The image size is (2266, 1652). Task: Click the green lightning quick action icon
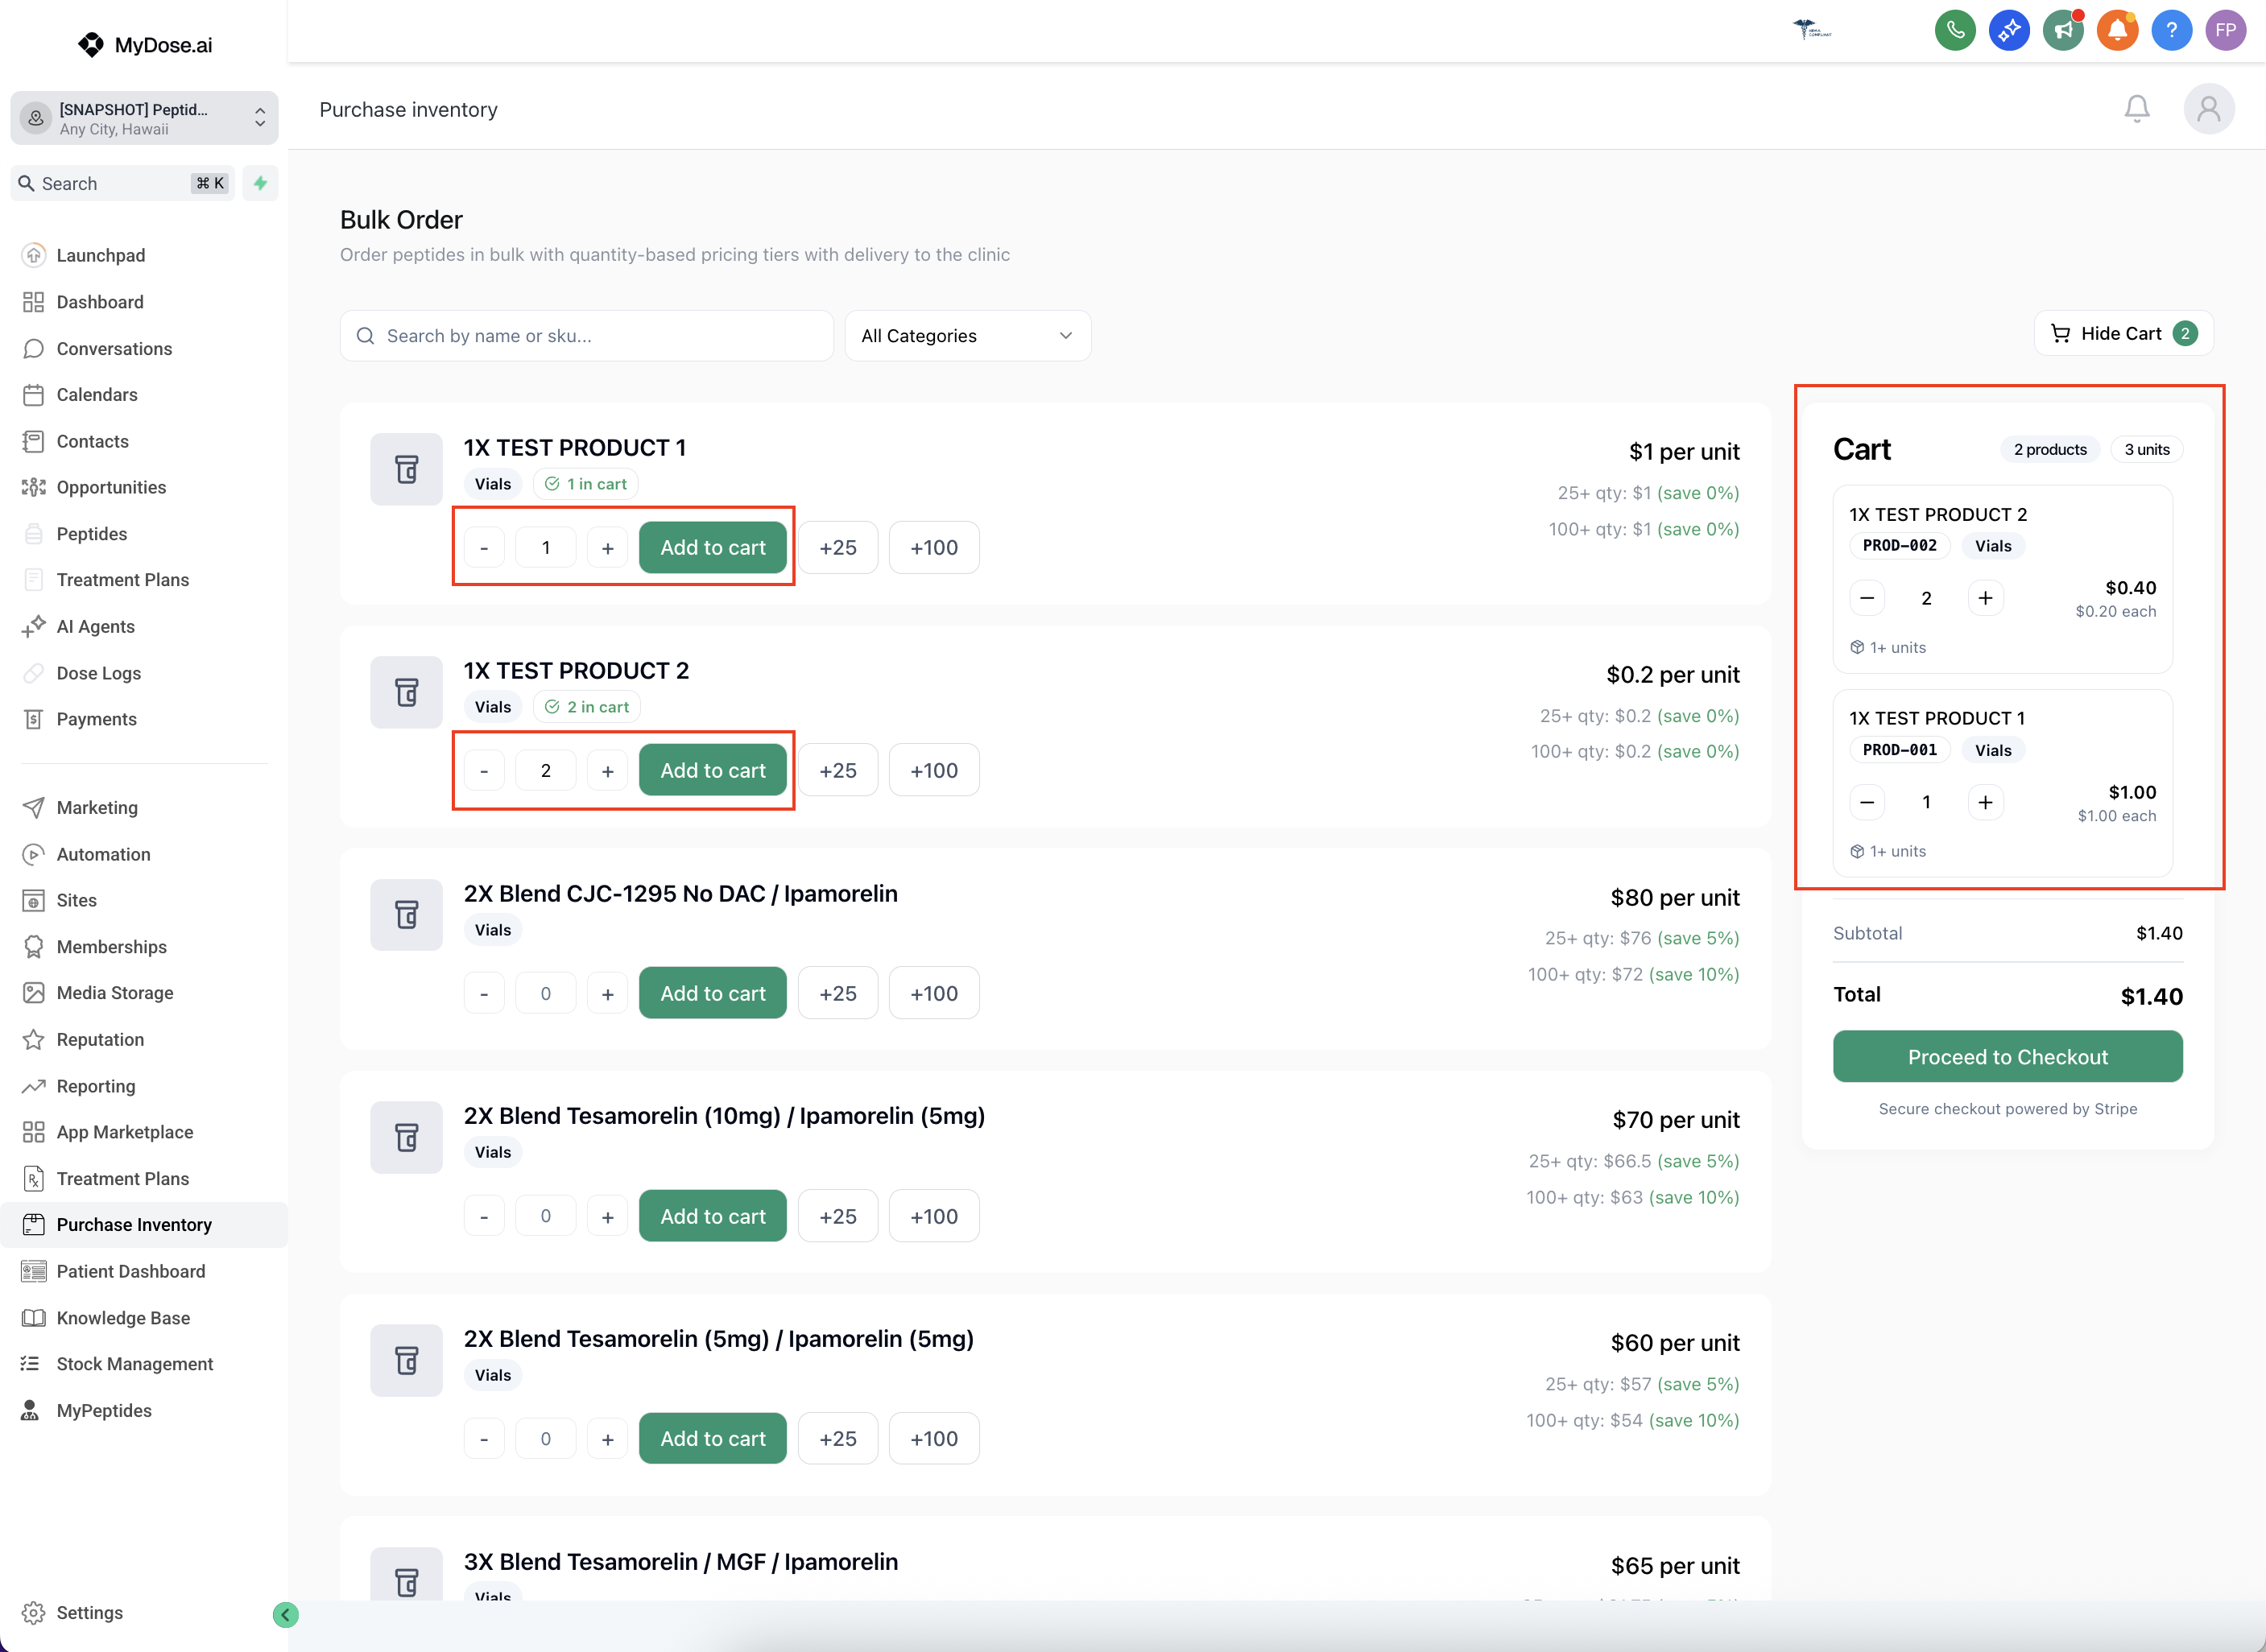tap(260, 183)
